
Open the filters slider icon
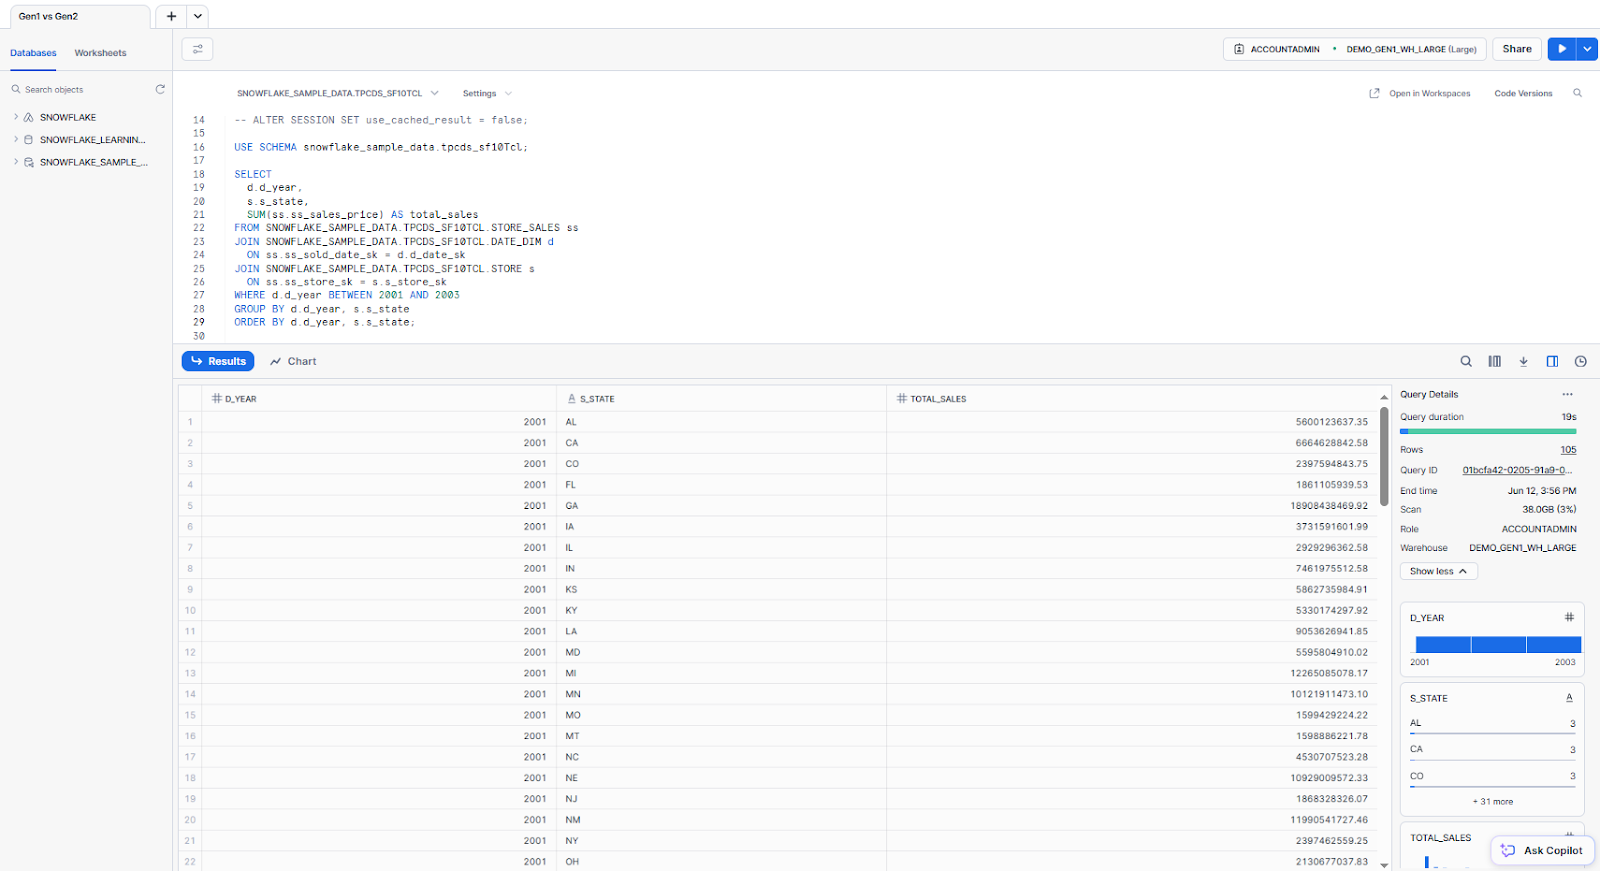coord(197,49)
